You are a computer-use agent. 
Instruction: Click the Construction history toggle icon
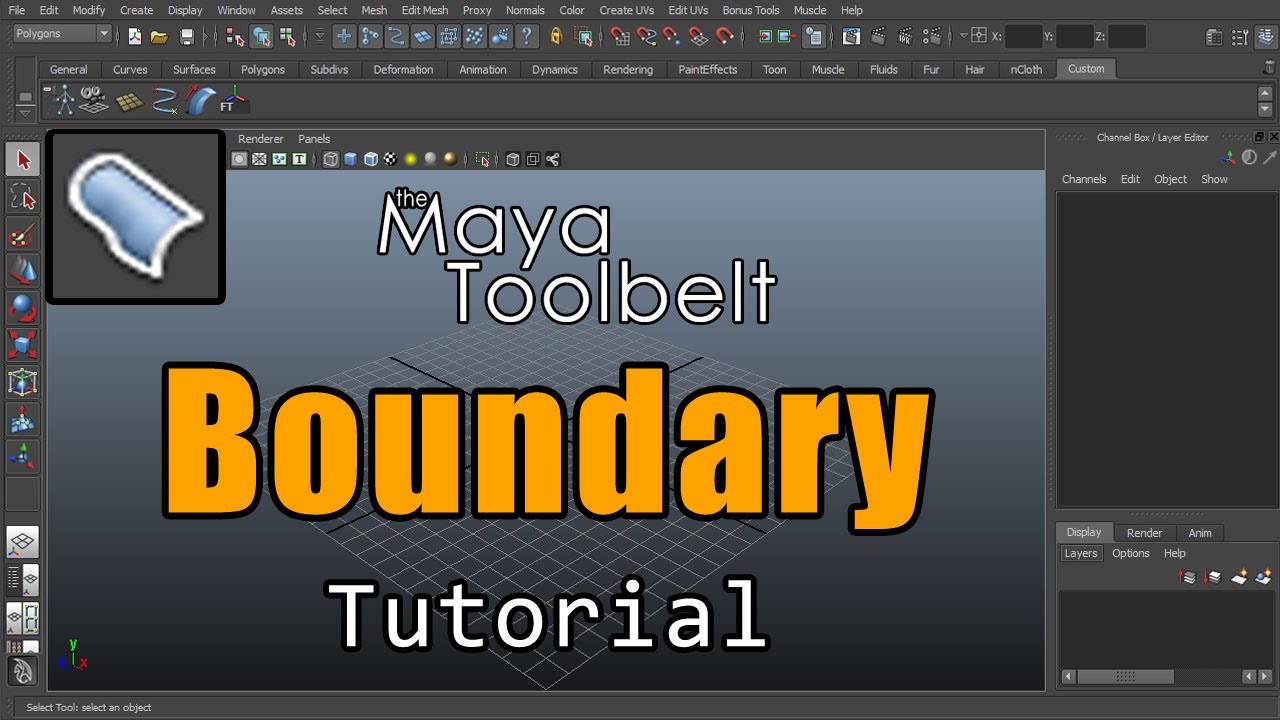[x=814, y=37]
